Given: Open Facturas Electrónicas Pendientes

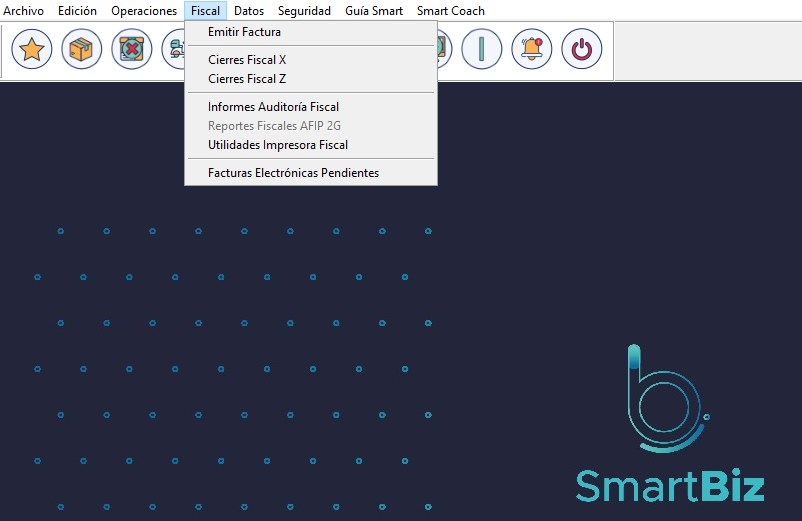Looking at the screenshot, I should click(293, 173).
